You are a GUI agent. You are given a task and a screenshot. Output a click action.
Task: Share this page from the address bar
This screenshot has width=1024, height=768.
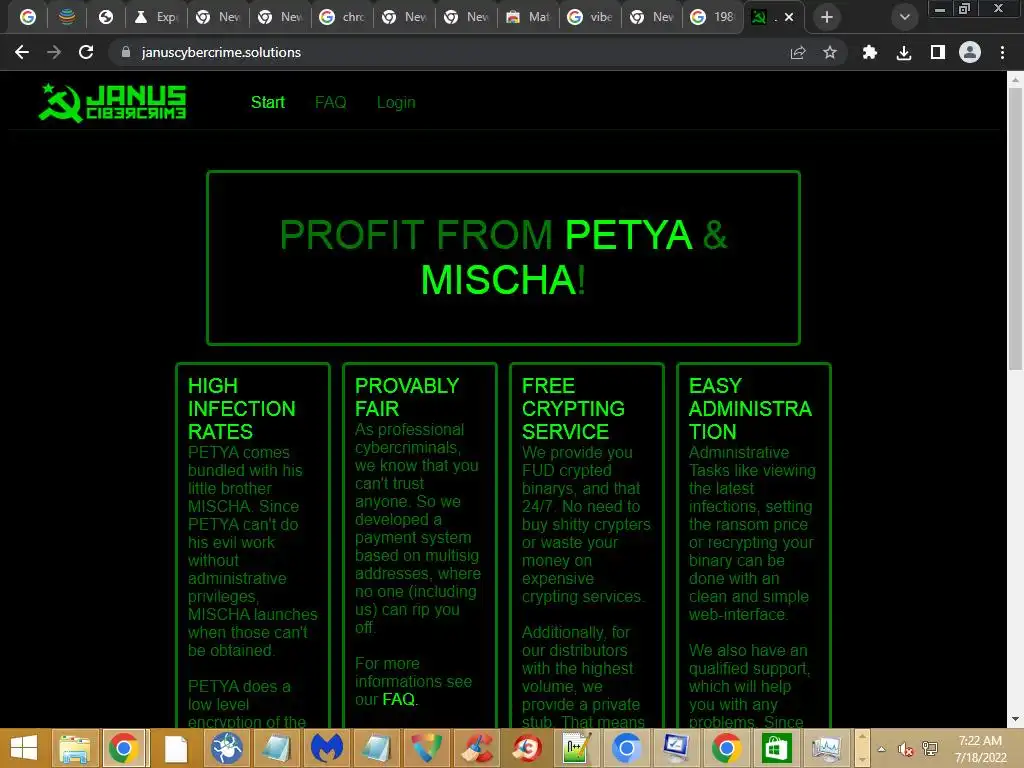798,52
